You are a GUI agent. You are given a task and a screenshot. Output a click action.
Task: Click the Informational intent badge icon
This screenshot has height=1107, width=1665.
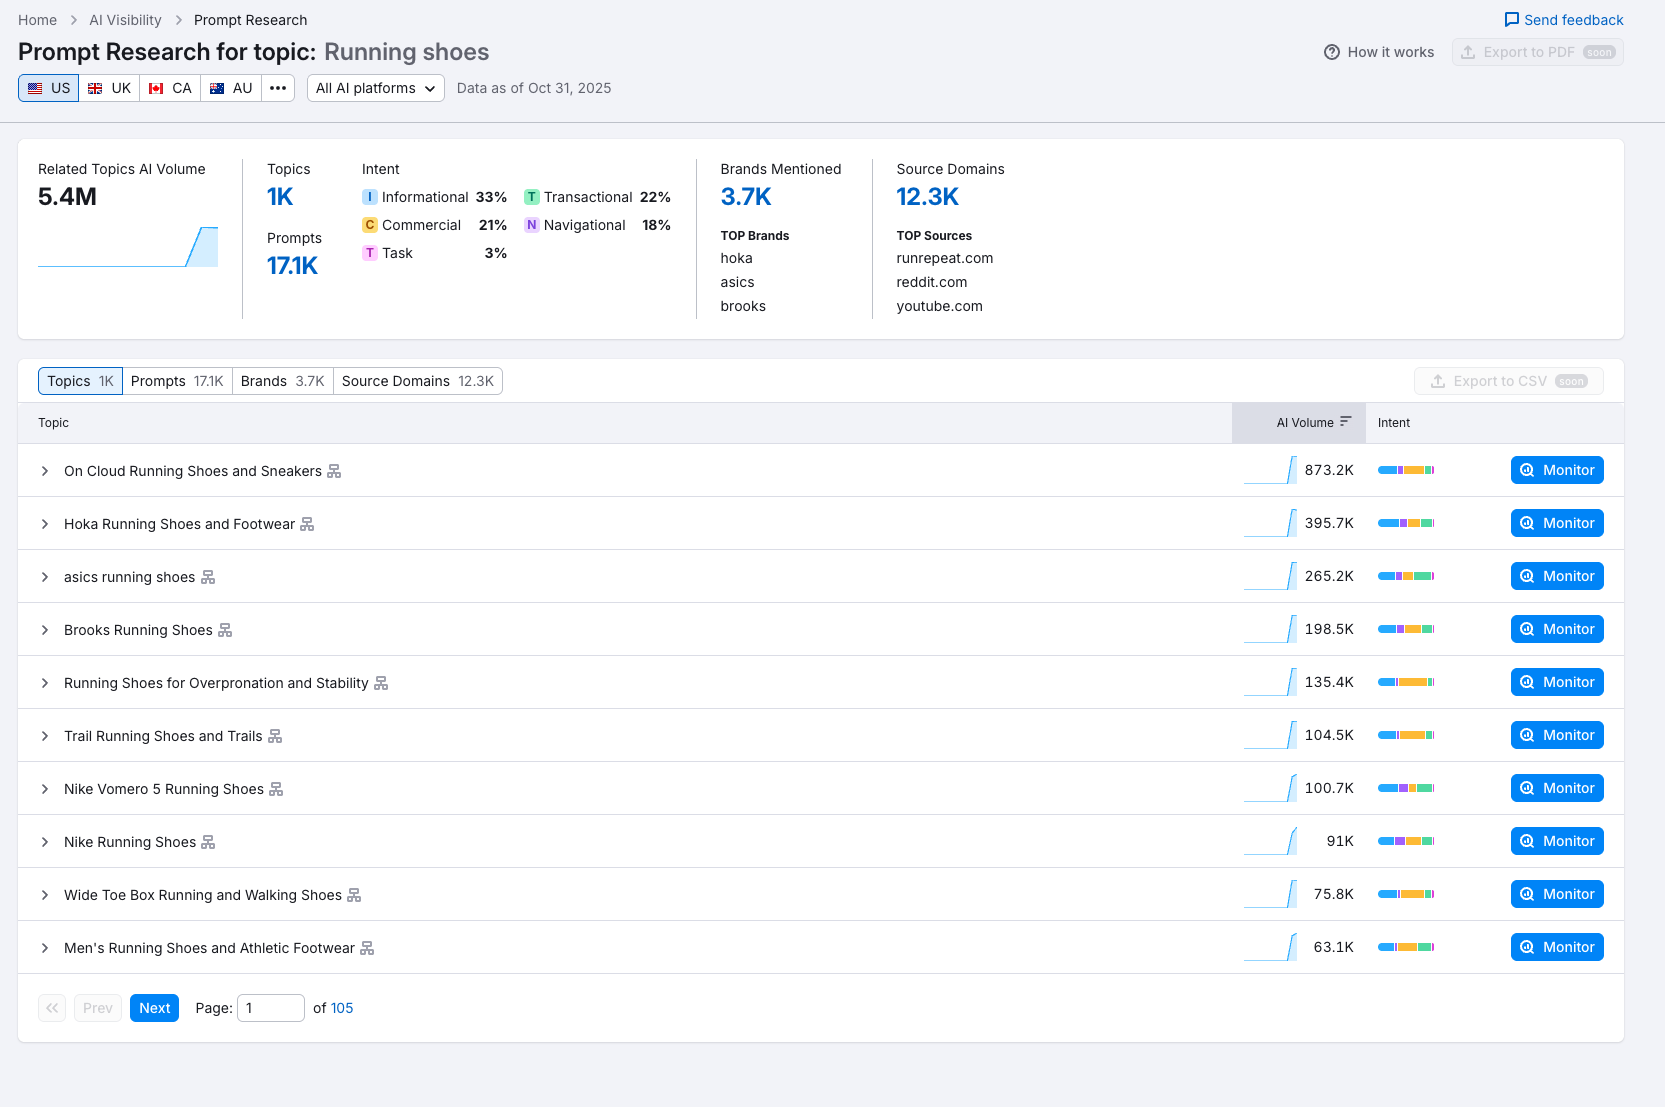370,197
